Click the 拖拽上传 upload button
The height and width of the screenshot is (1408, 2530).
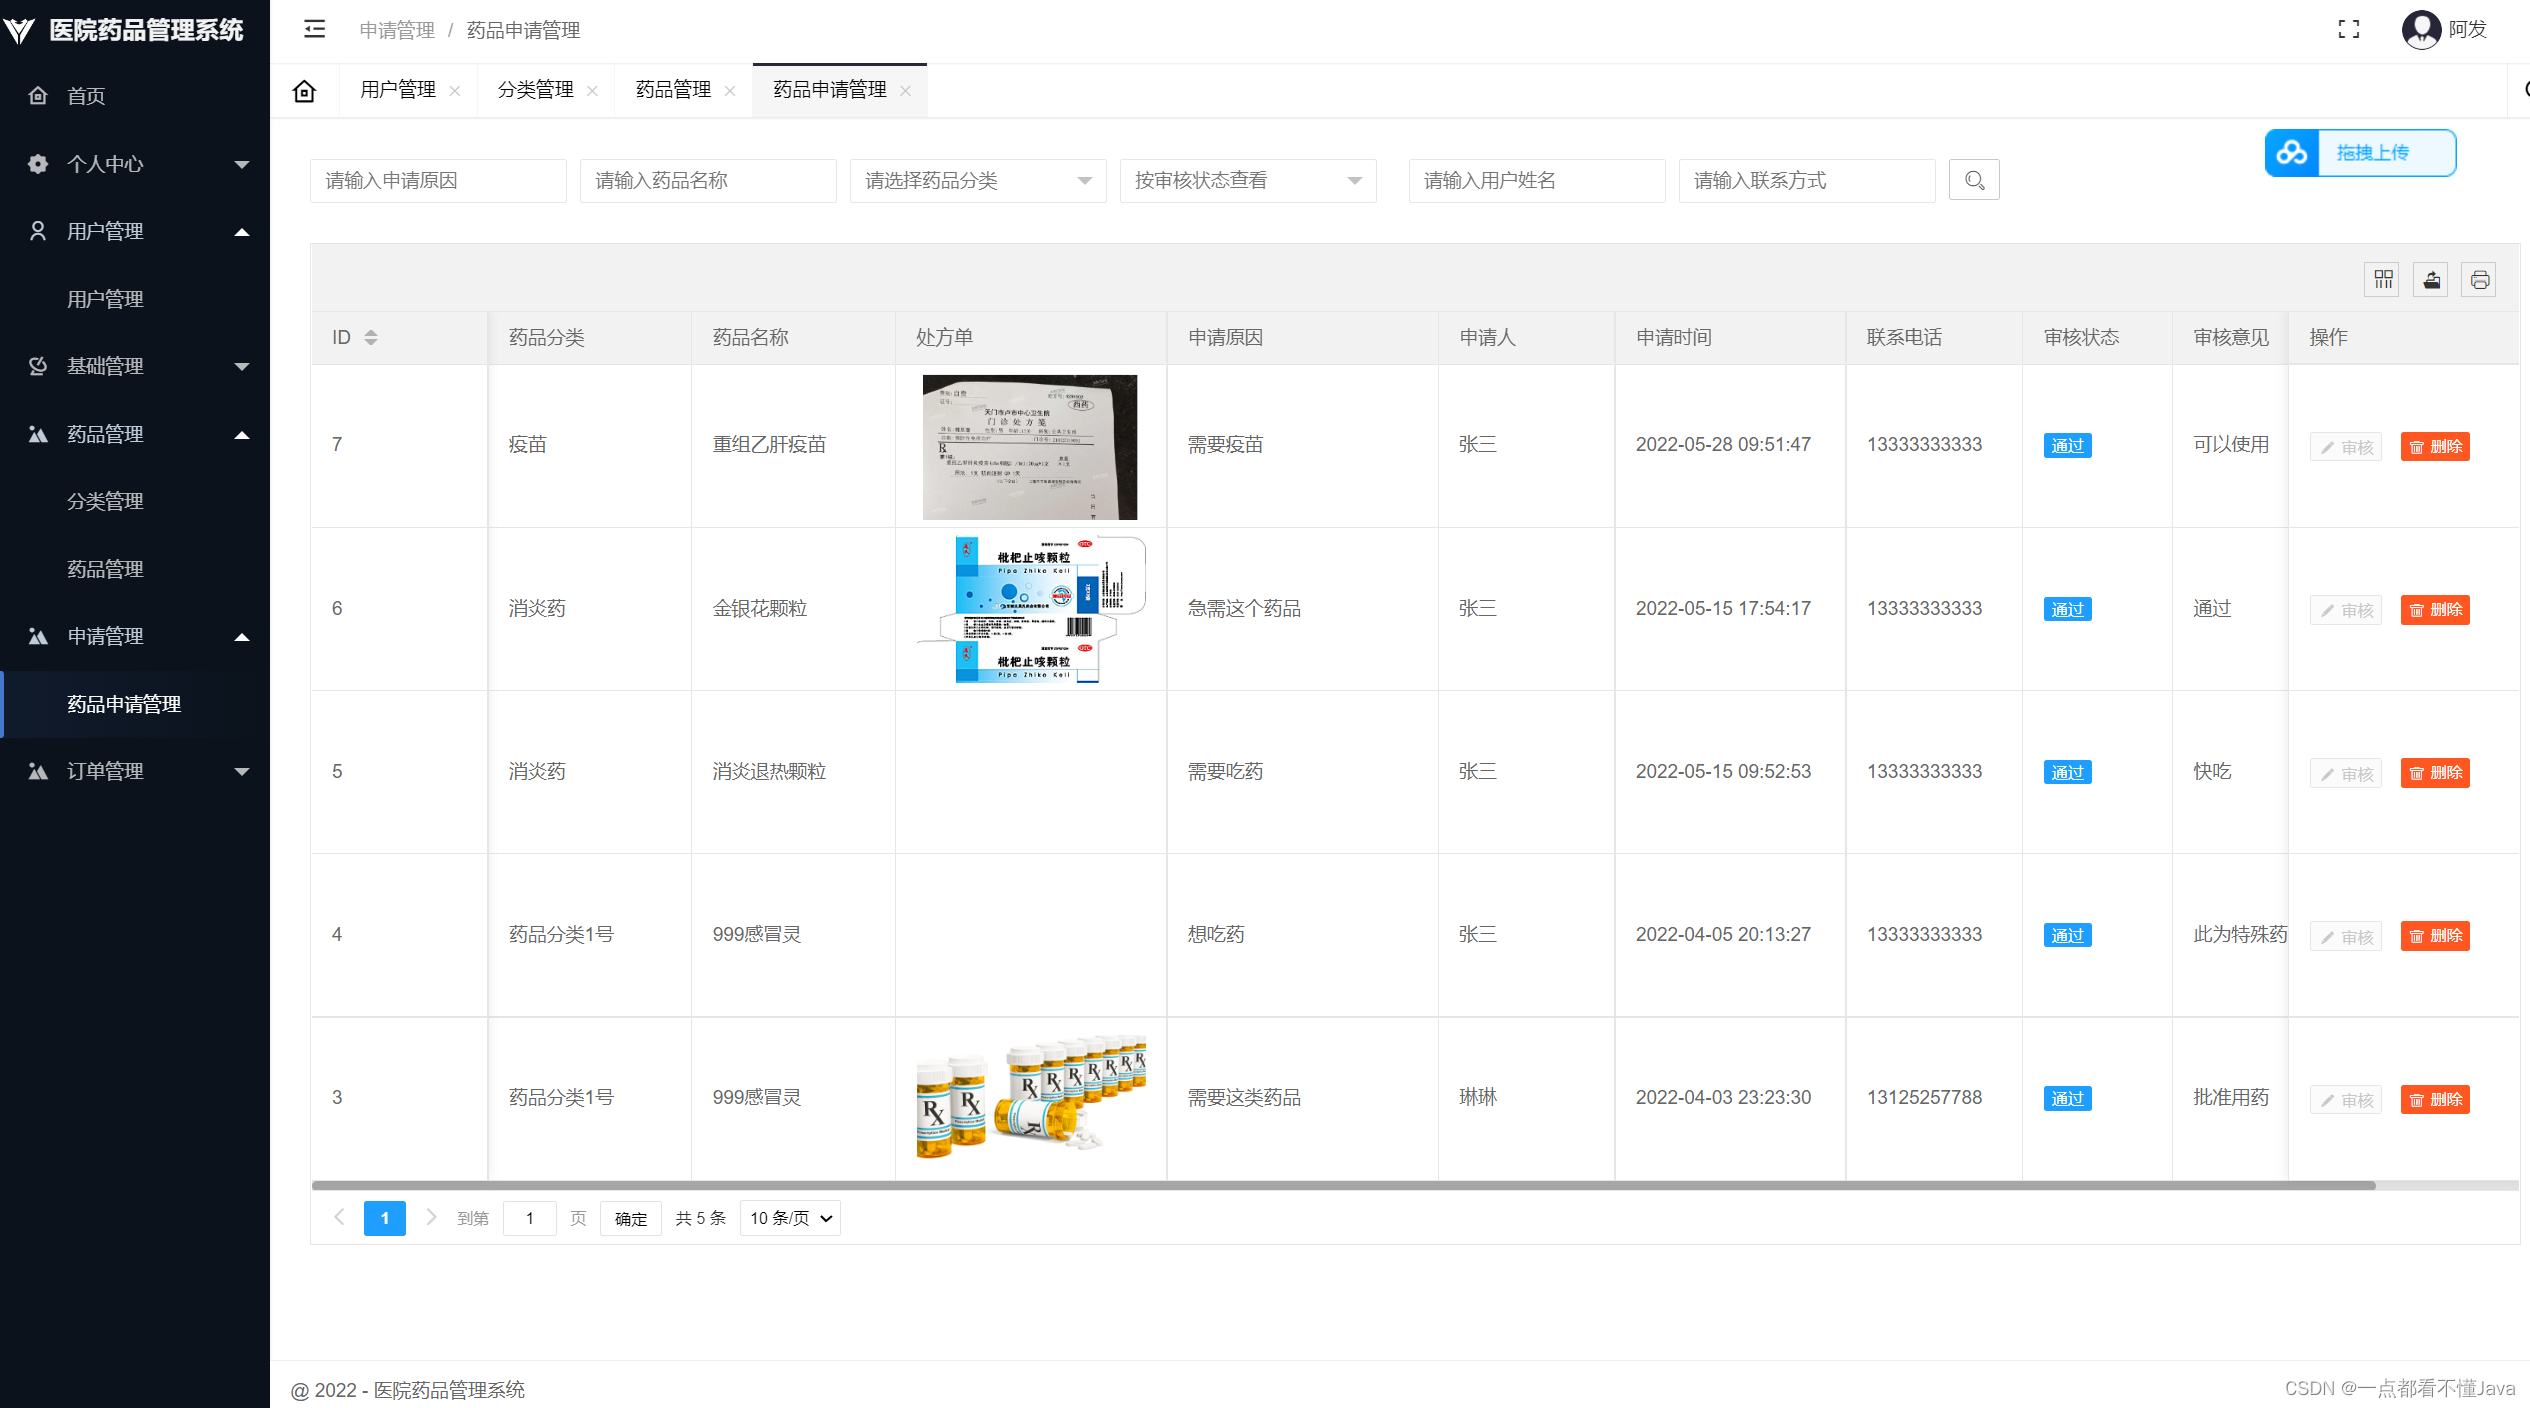coord(2360,153)
